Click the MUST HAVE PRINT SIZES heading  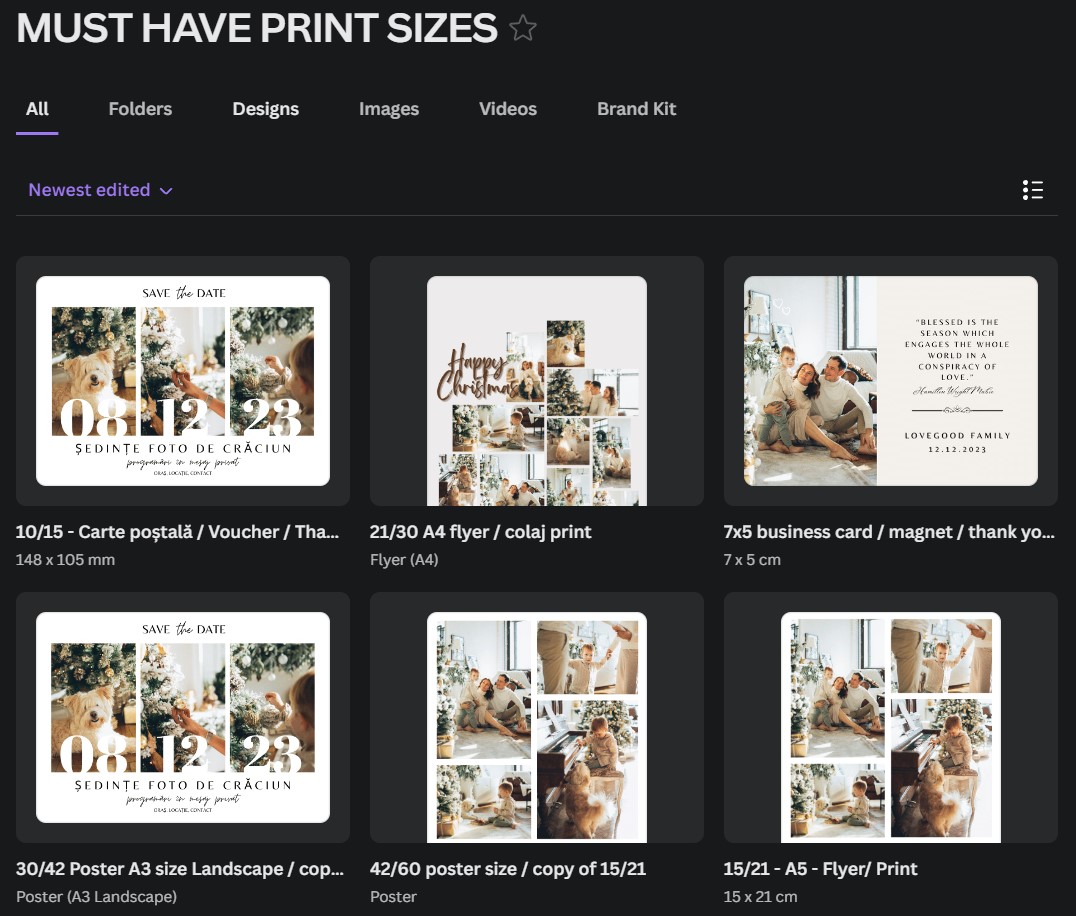coord(257,28)
